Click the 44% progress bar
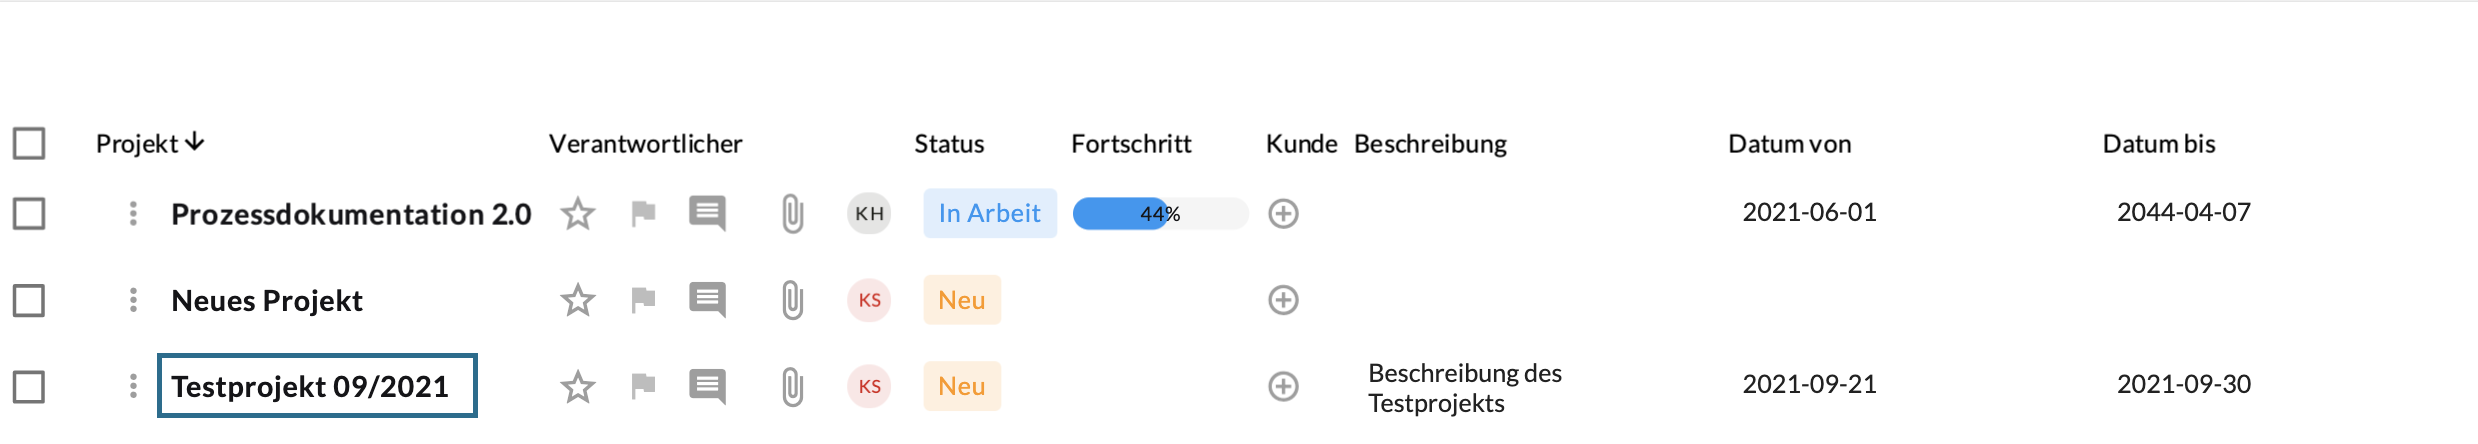Viewport: 2478px width, 444px height. pyautogui.click(x=1160, y=214)
